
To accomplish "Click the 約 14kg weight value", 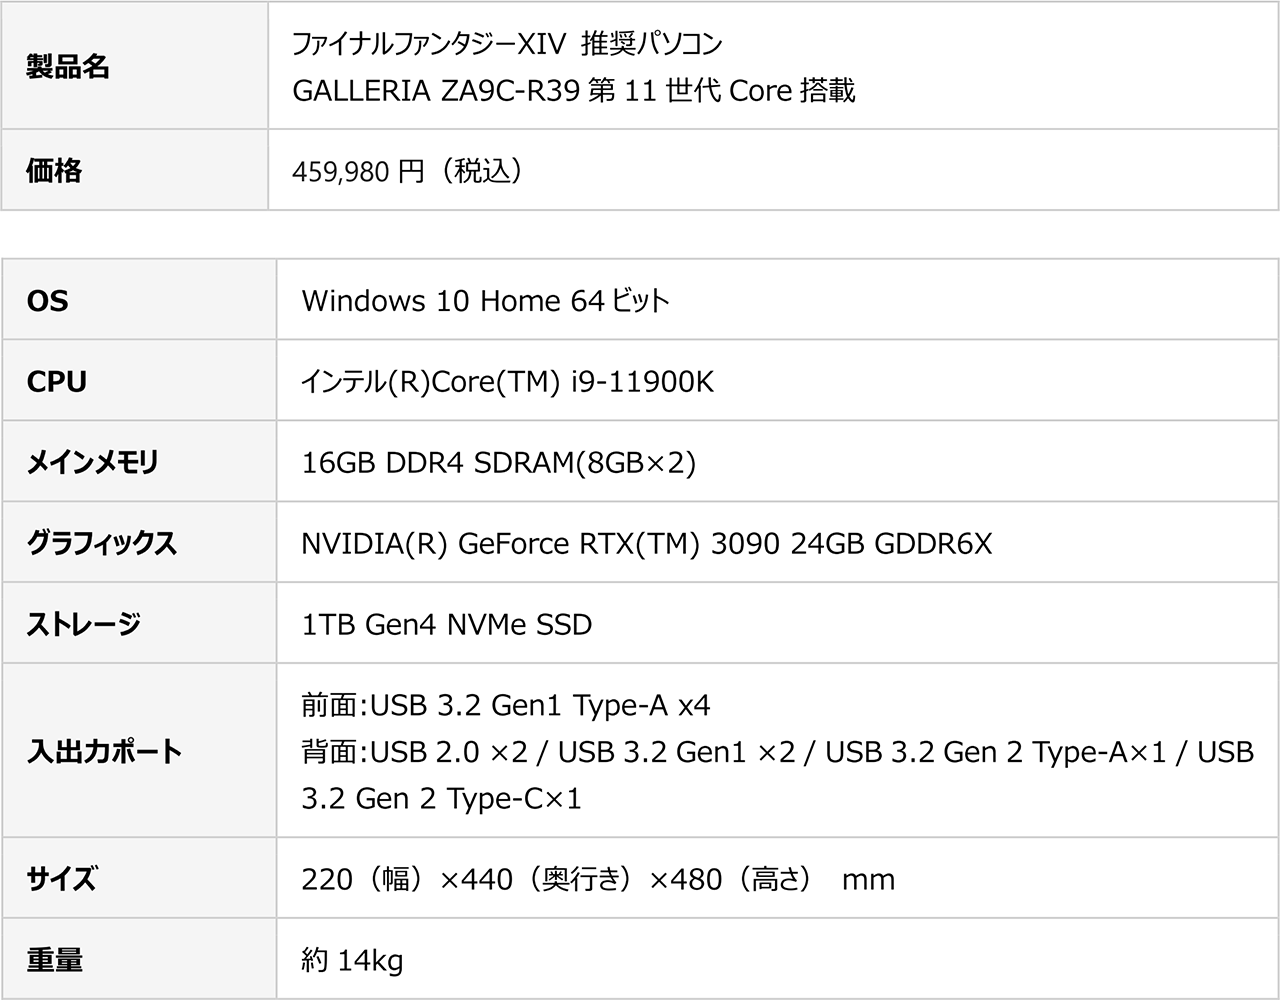I will (352, 960).
